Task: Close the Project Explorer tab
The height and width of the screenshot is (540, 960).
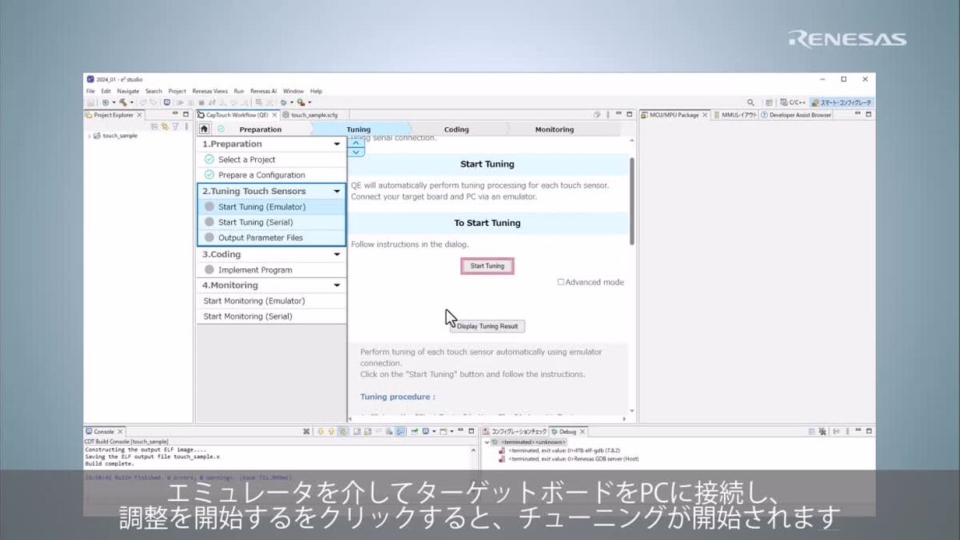Action: pyautogui.click(x=140, y=114)
